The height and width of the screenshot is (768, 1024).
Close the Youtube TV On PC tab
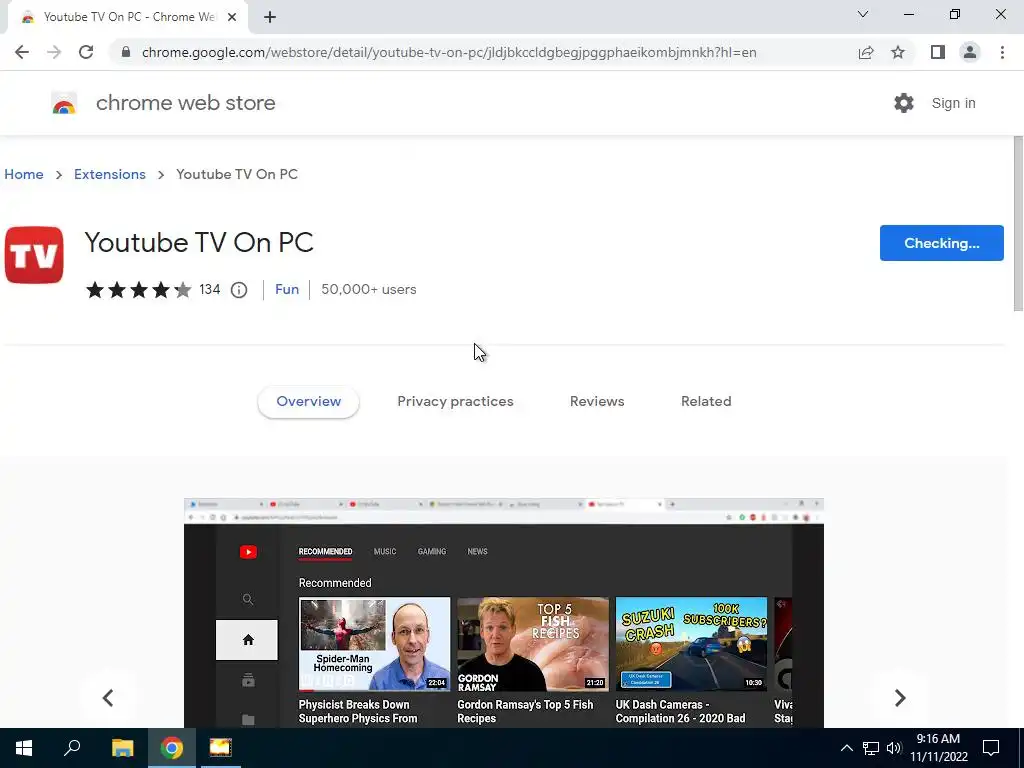(232, 17)
